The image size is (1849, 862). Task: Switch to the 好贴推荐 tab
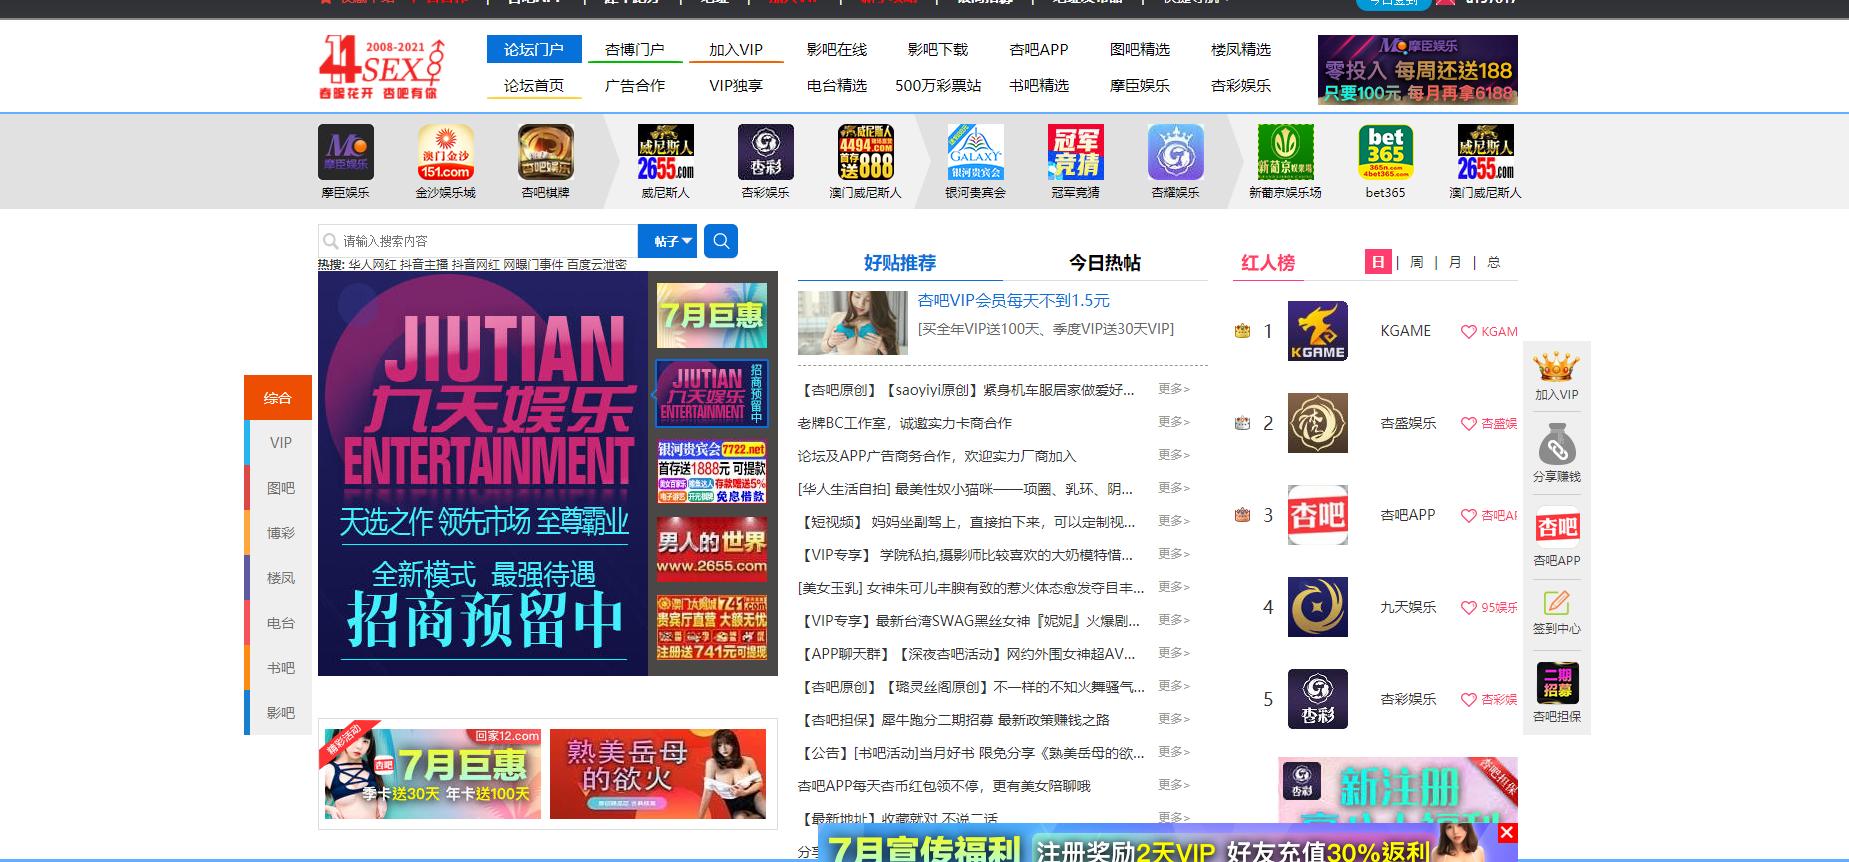coord(900,263)
